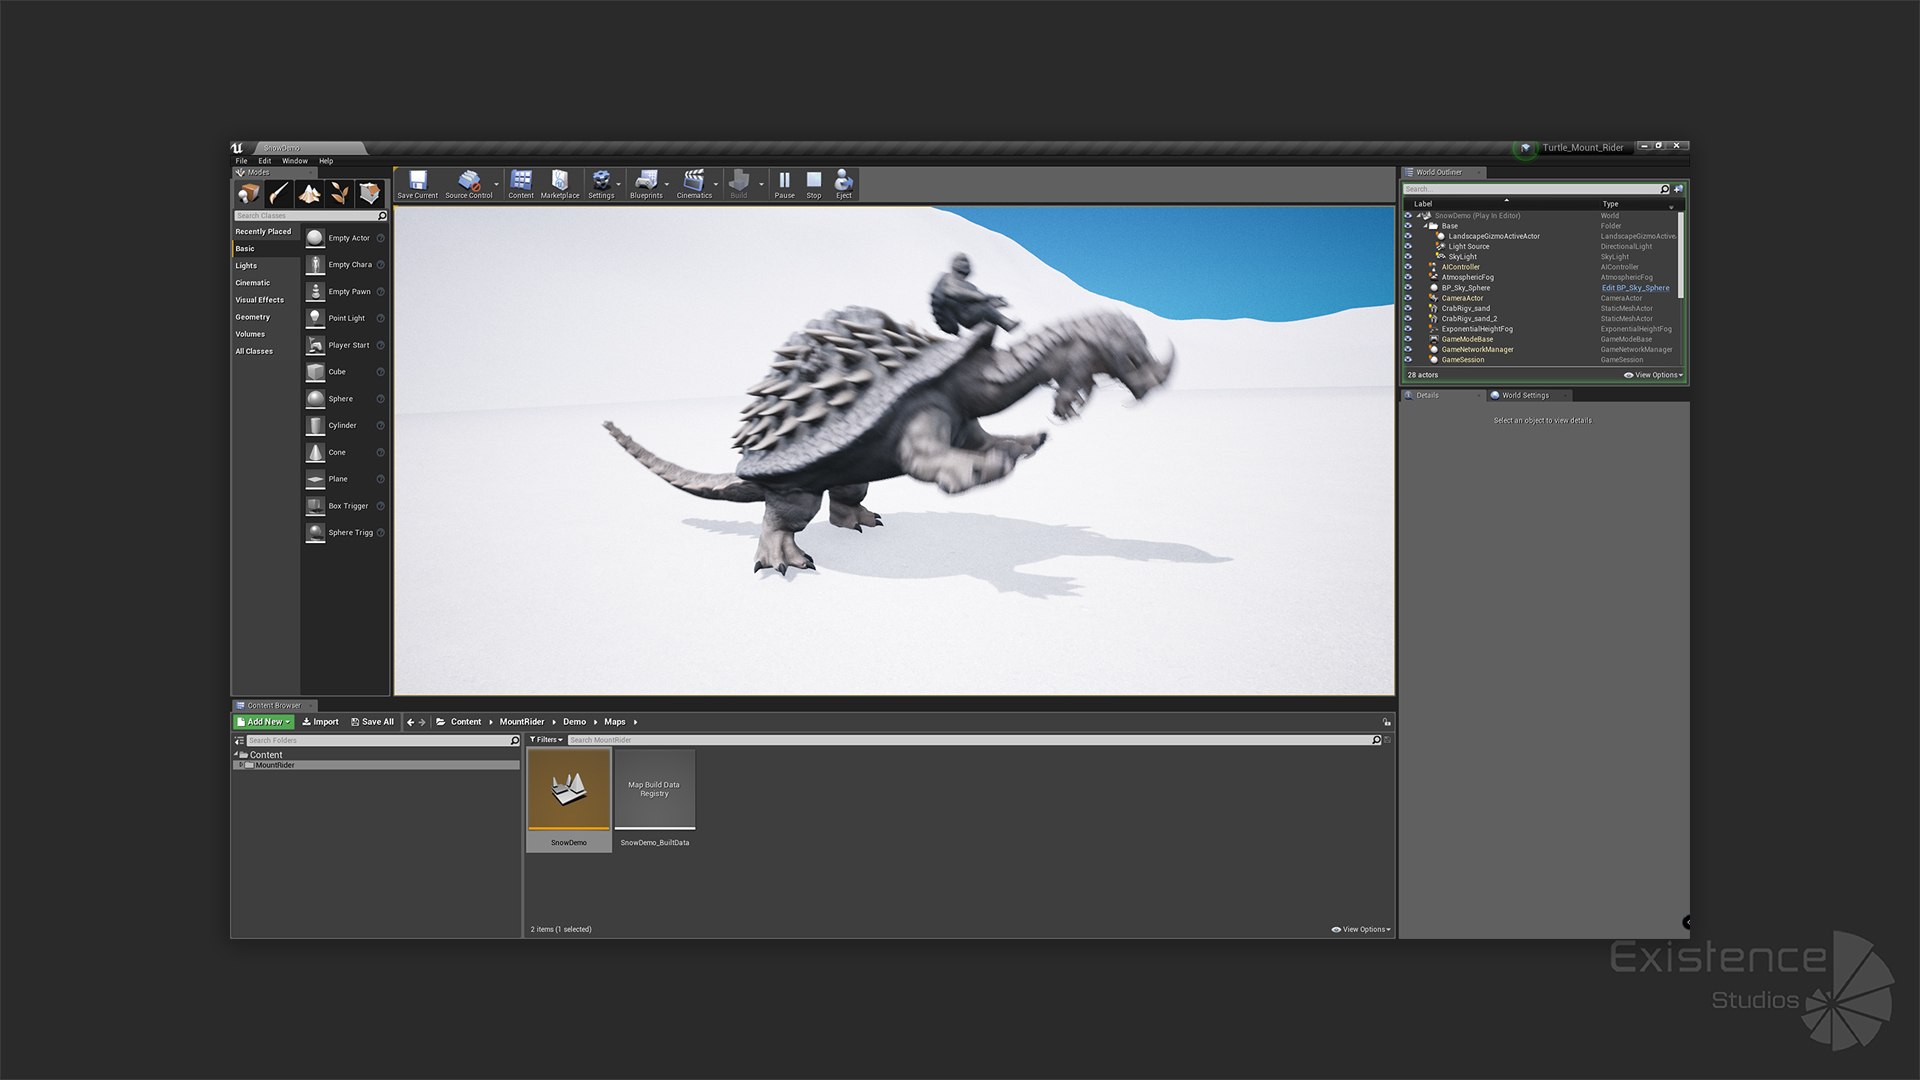Open the Build options dropdown arrow
Image resolution: width=1920 pixels, height=1080 pixels.
tap(761, 184)
